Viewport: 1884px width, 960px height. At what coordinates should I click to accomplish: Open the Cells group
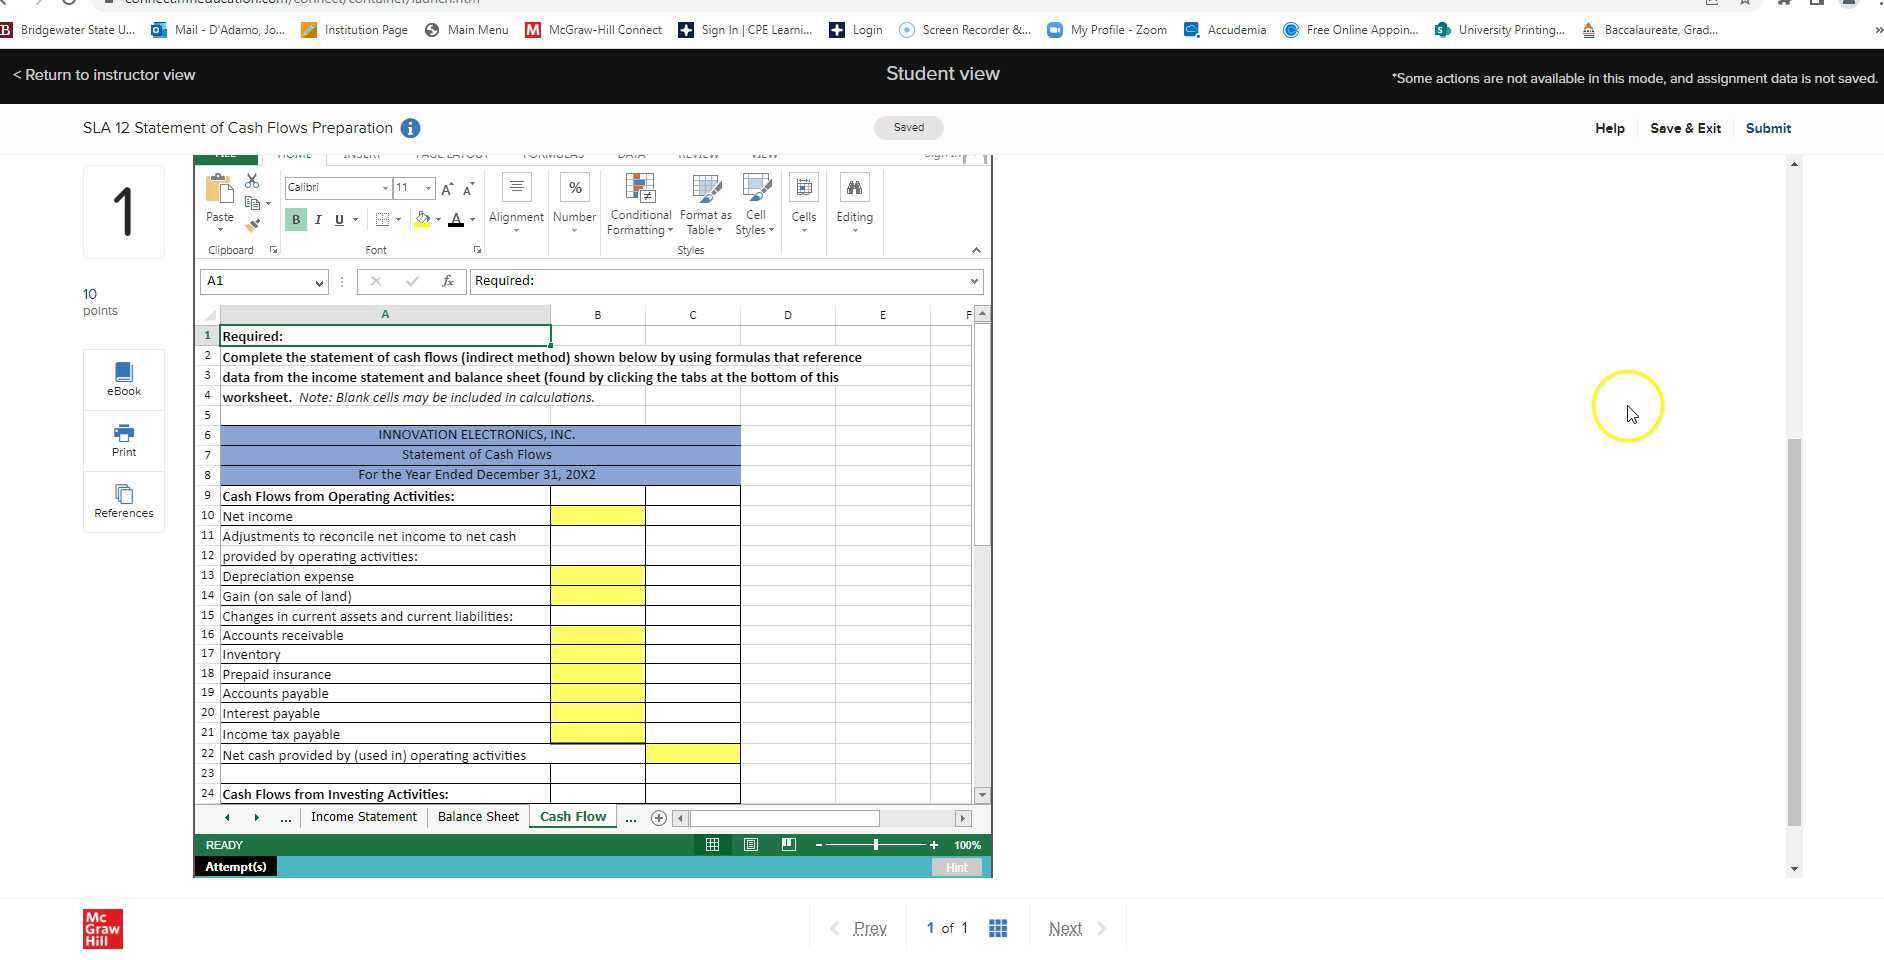(x=804, y=204)
